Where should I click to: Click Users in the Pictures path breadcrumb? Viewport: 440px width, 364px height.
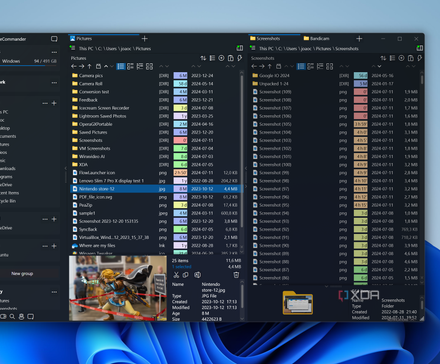[x=111, y=49]
